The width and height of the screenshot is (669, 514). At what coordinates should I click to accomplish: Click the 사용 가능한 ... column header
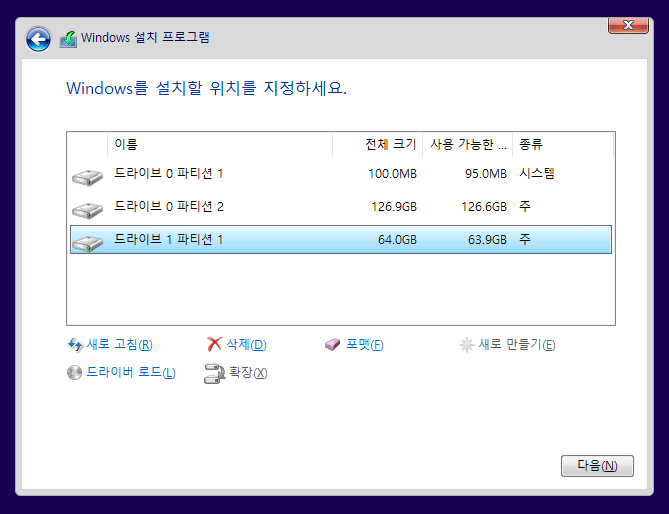click(x=468, y=144)
